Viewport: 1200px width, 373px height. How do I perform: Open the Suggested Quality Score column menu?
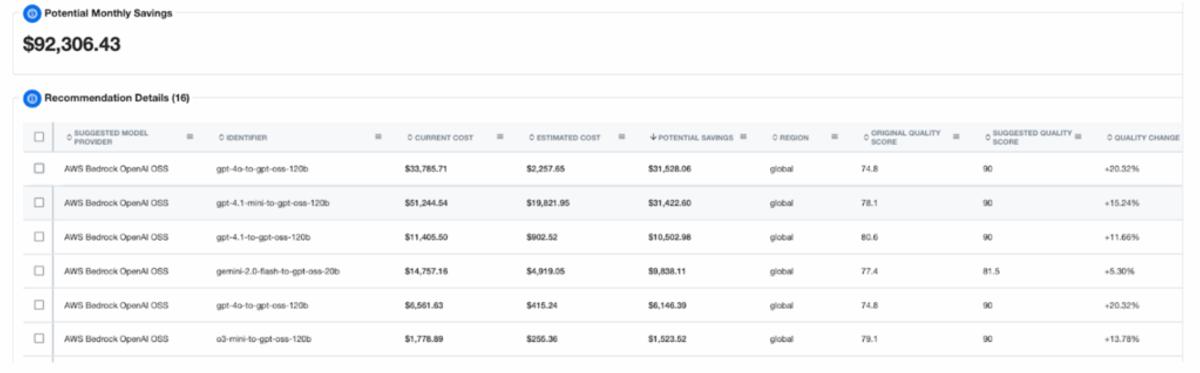(1077, 137)
